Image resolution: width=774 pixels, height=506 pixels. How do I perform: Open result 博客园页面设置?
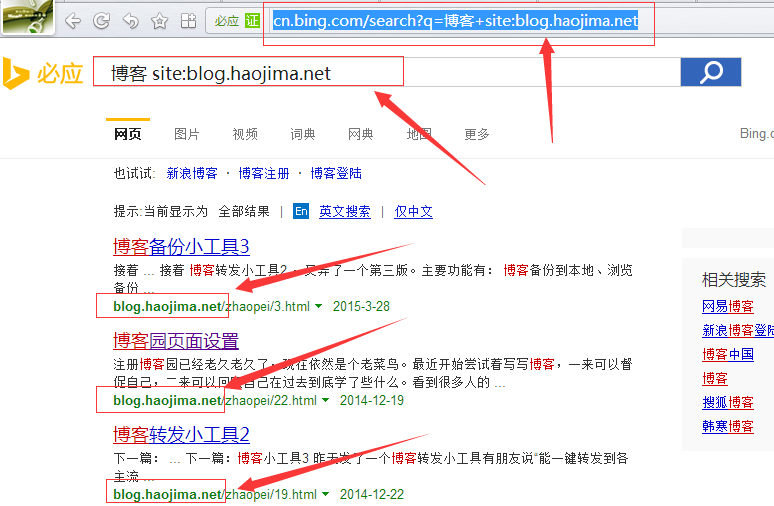click(x=176, y=341)
